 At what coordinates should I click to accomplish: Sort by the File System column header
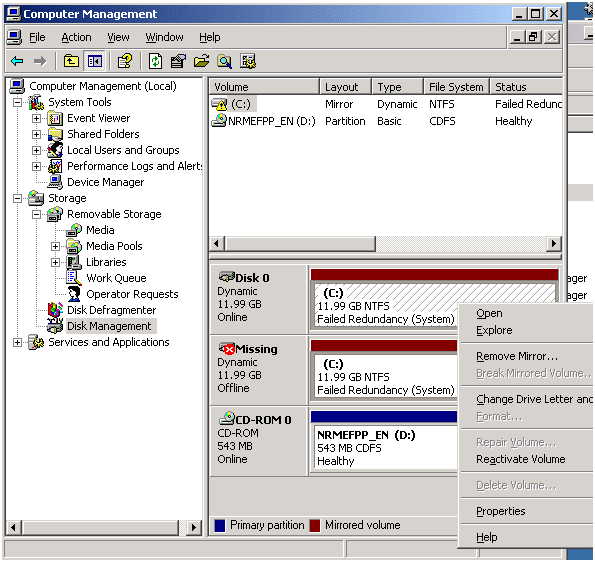[456, 87]
